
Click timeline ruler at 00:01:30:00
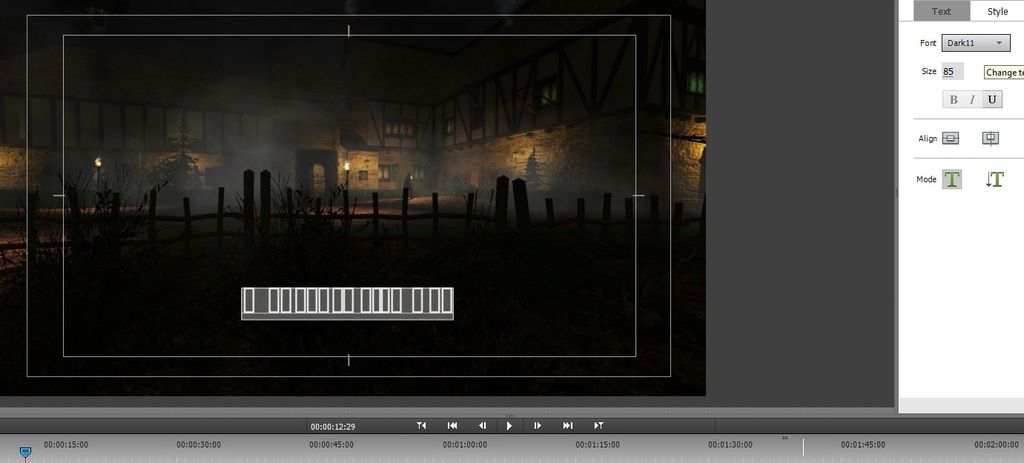[x=730, y=445]
